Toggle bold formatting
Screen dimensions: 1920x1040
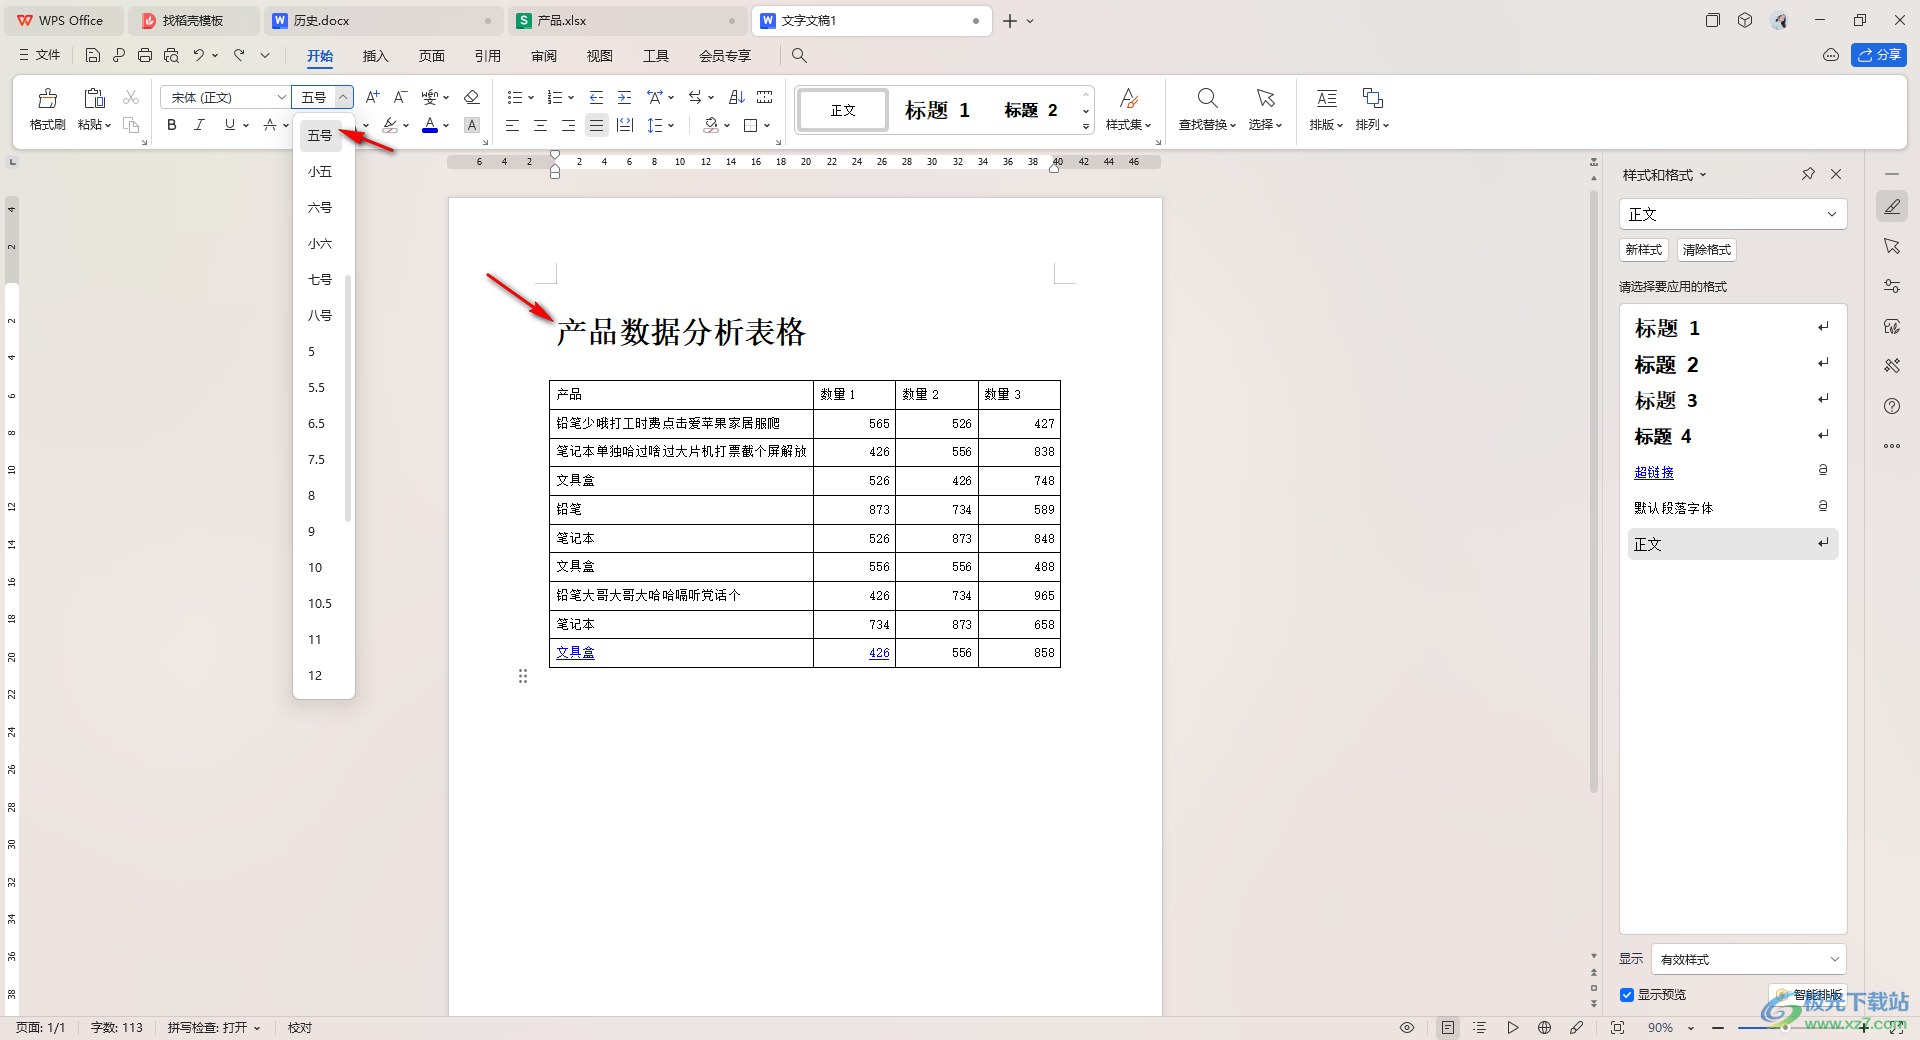172,125
